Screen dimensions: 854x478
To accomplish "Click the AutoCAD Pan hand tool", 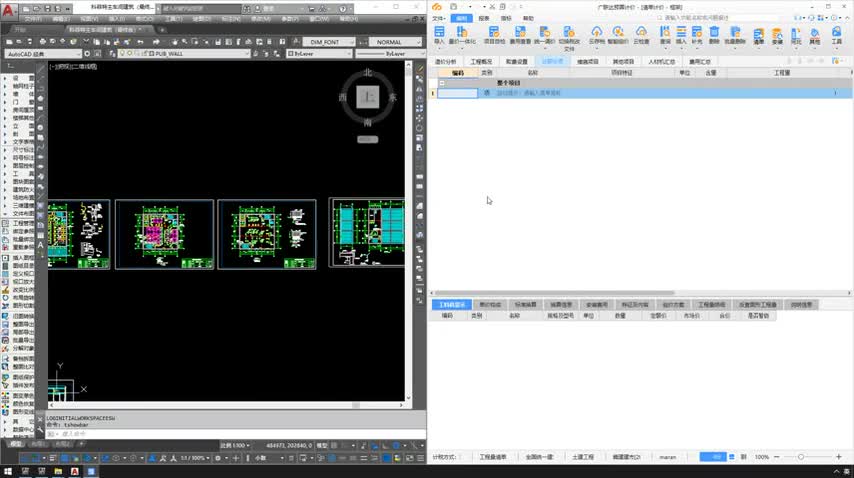I will [x=175, y=42].
